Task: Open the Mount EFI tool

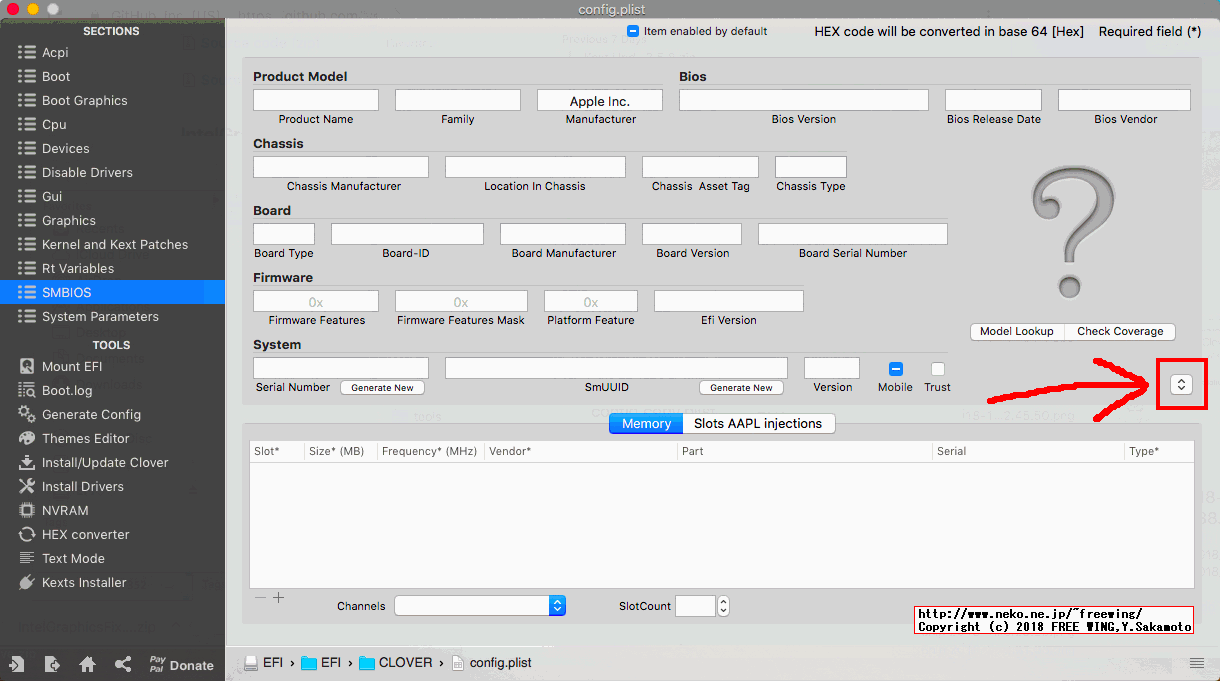Action: [71, 367]
